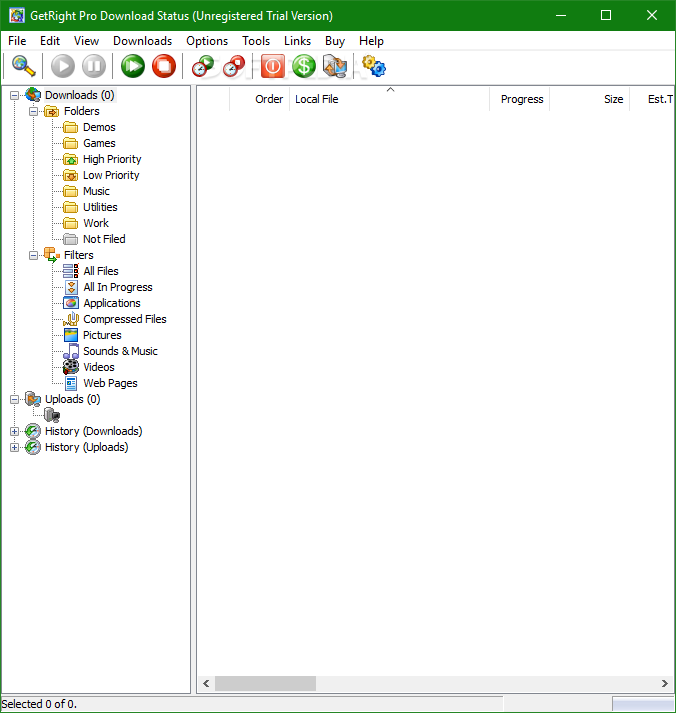Click the scrollbar left arrow
676x713 pixels.
(206, 683)
